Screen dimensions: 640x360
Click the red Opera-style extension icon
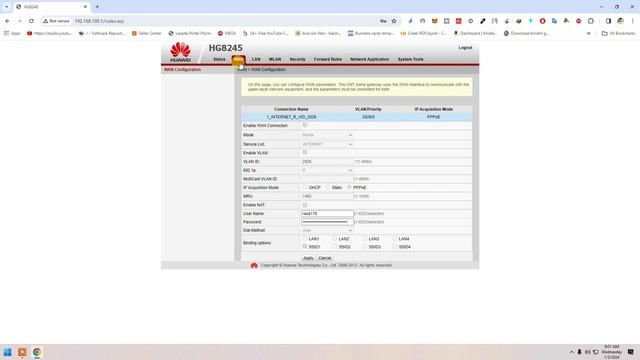(542, 21)
